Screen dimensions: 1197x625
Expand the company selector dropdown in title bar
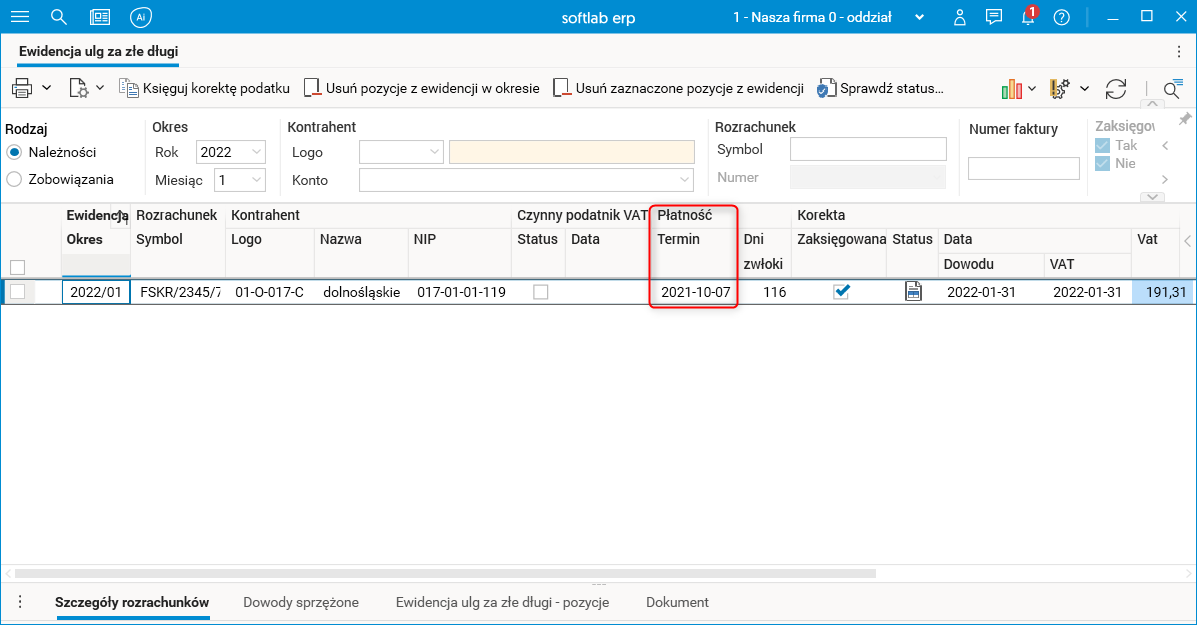[919, 18]
